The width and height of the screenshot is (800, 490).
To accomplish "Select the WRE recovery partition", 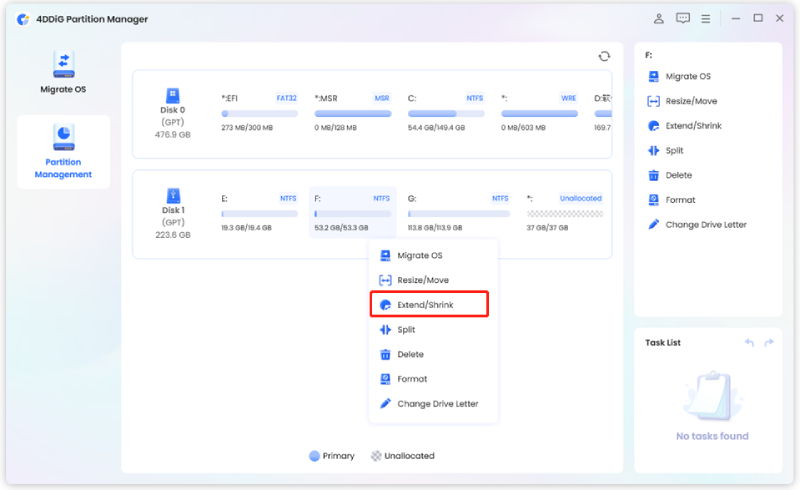I will 539,113.
